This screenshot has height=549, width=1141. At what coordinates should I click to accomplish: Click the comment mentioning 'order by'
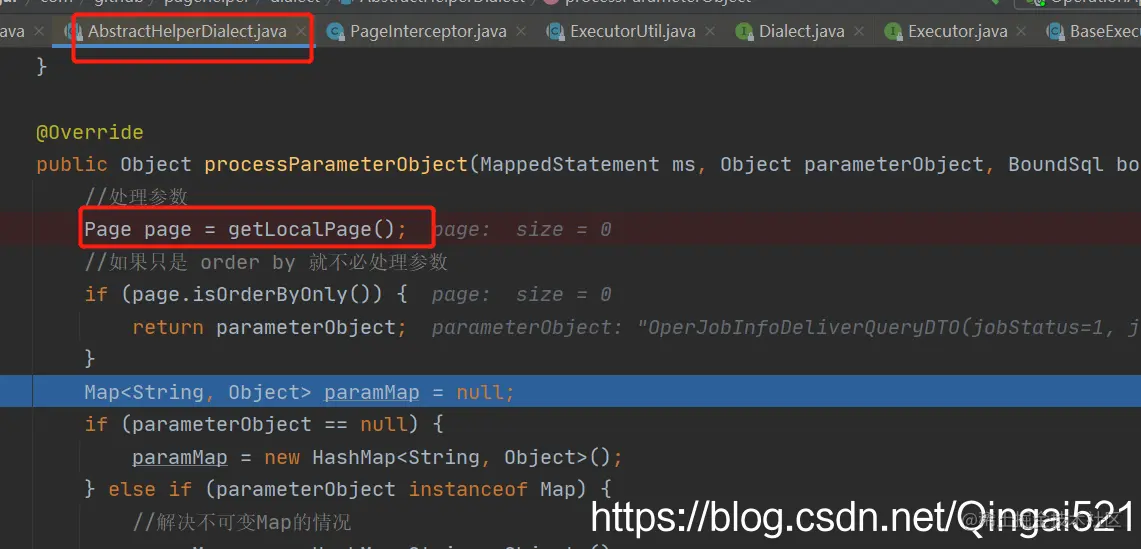pyautogui.click(x=266, y=262)
